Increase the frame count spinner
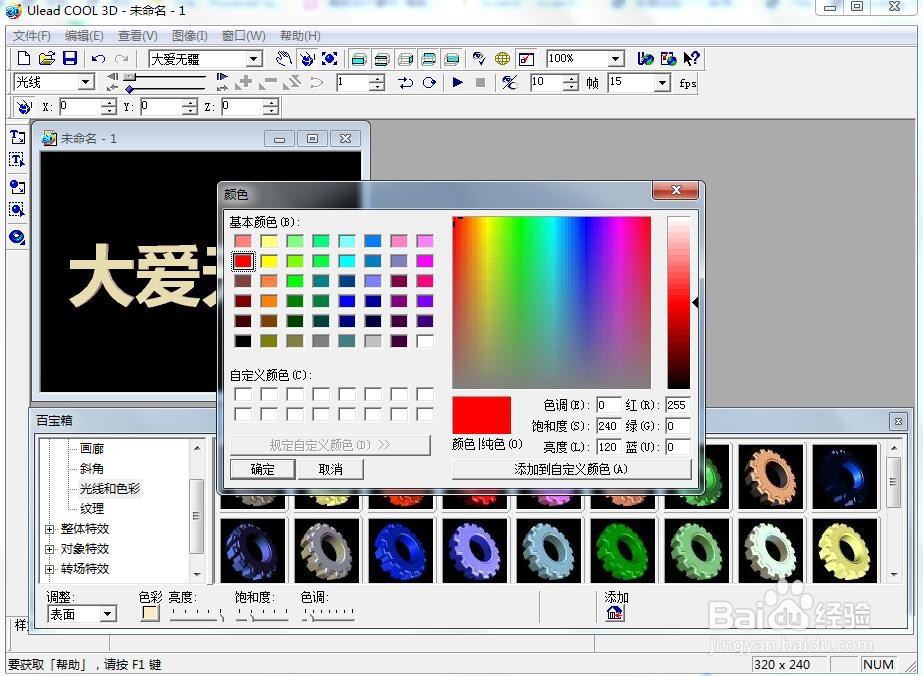This screenshot has width=923, height=676. point(571,78)
